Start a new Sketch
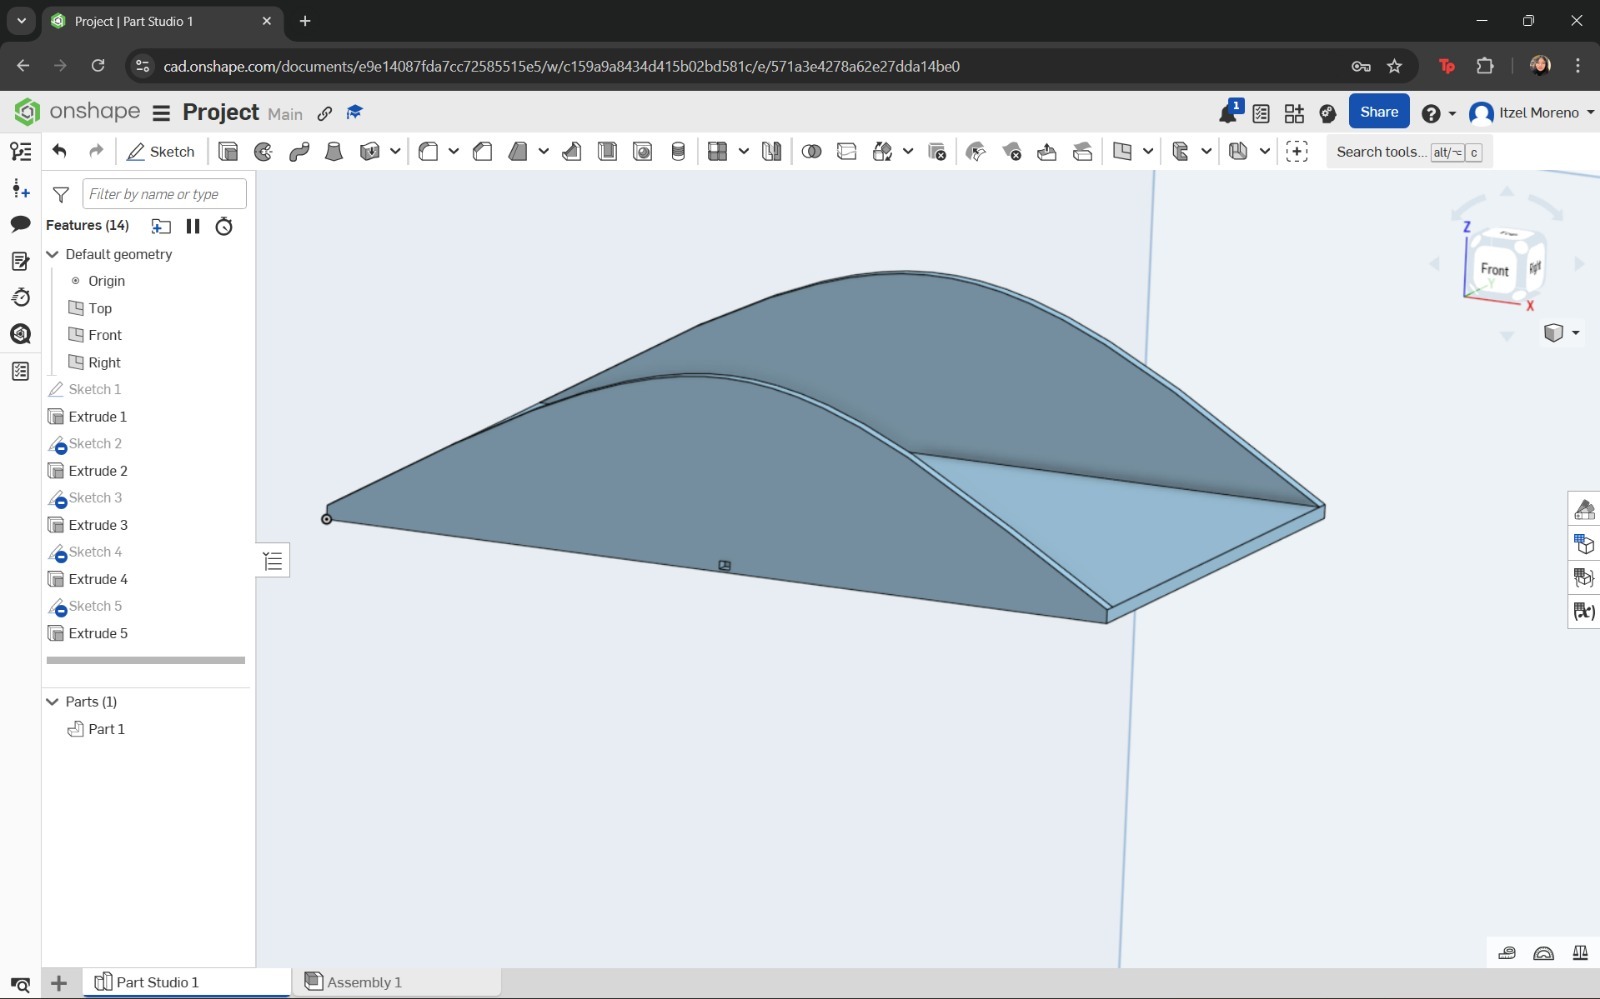Viewport: 1600px width, 999px height. pyautogui.click(x=161, y=151)
